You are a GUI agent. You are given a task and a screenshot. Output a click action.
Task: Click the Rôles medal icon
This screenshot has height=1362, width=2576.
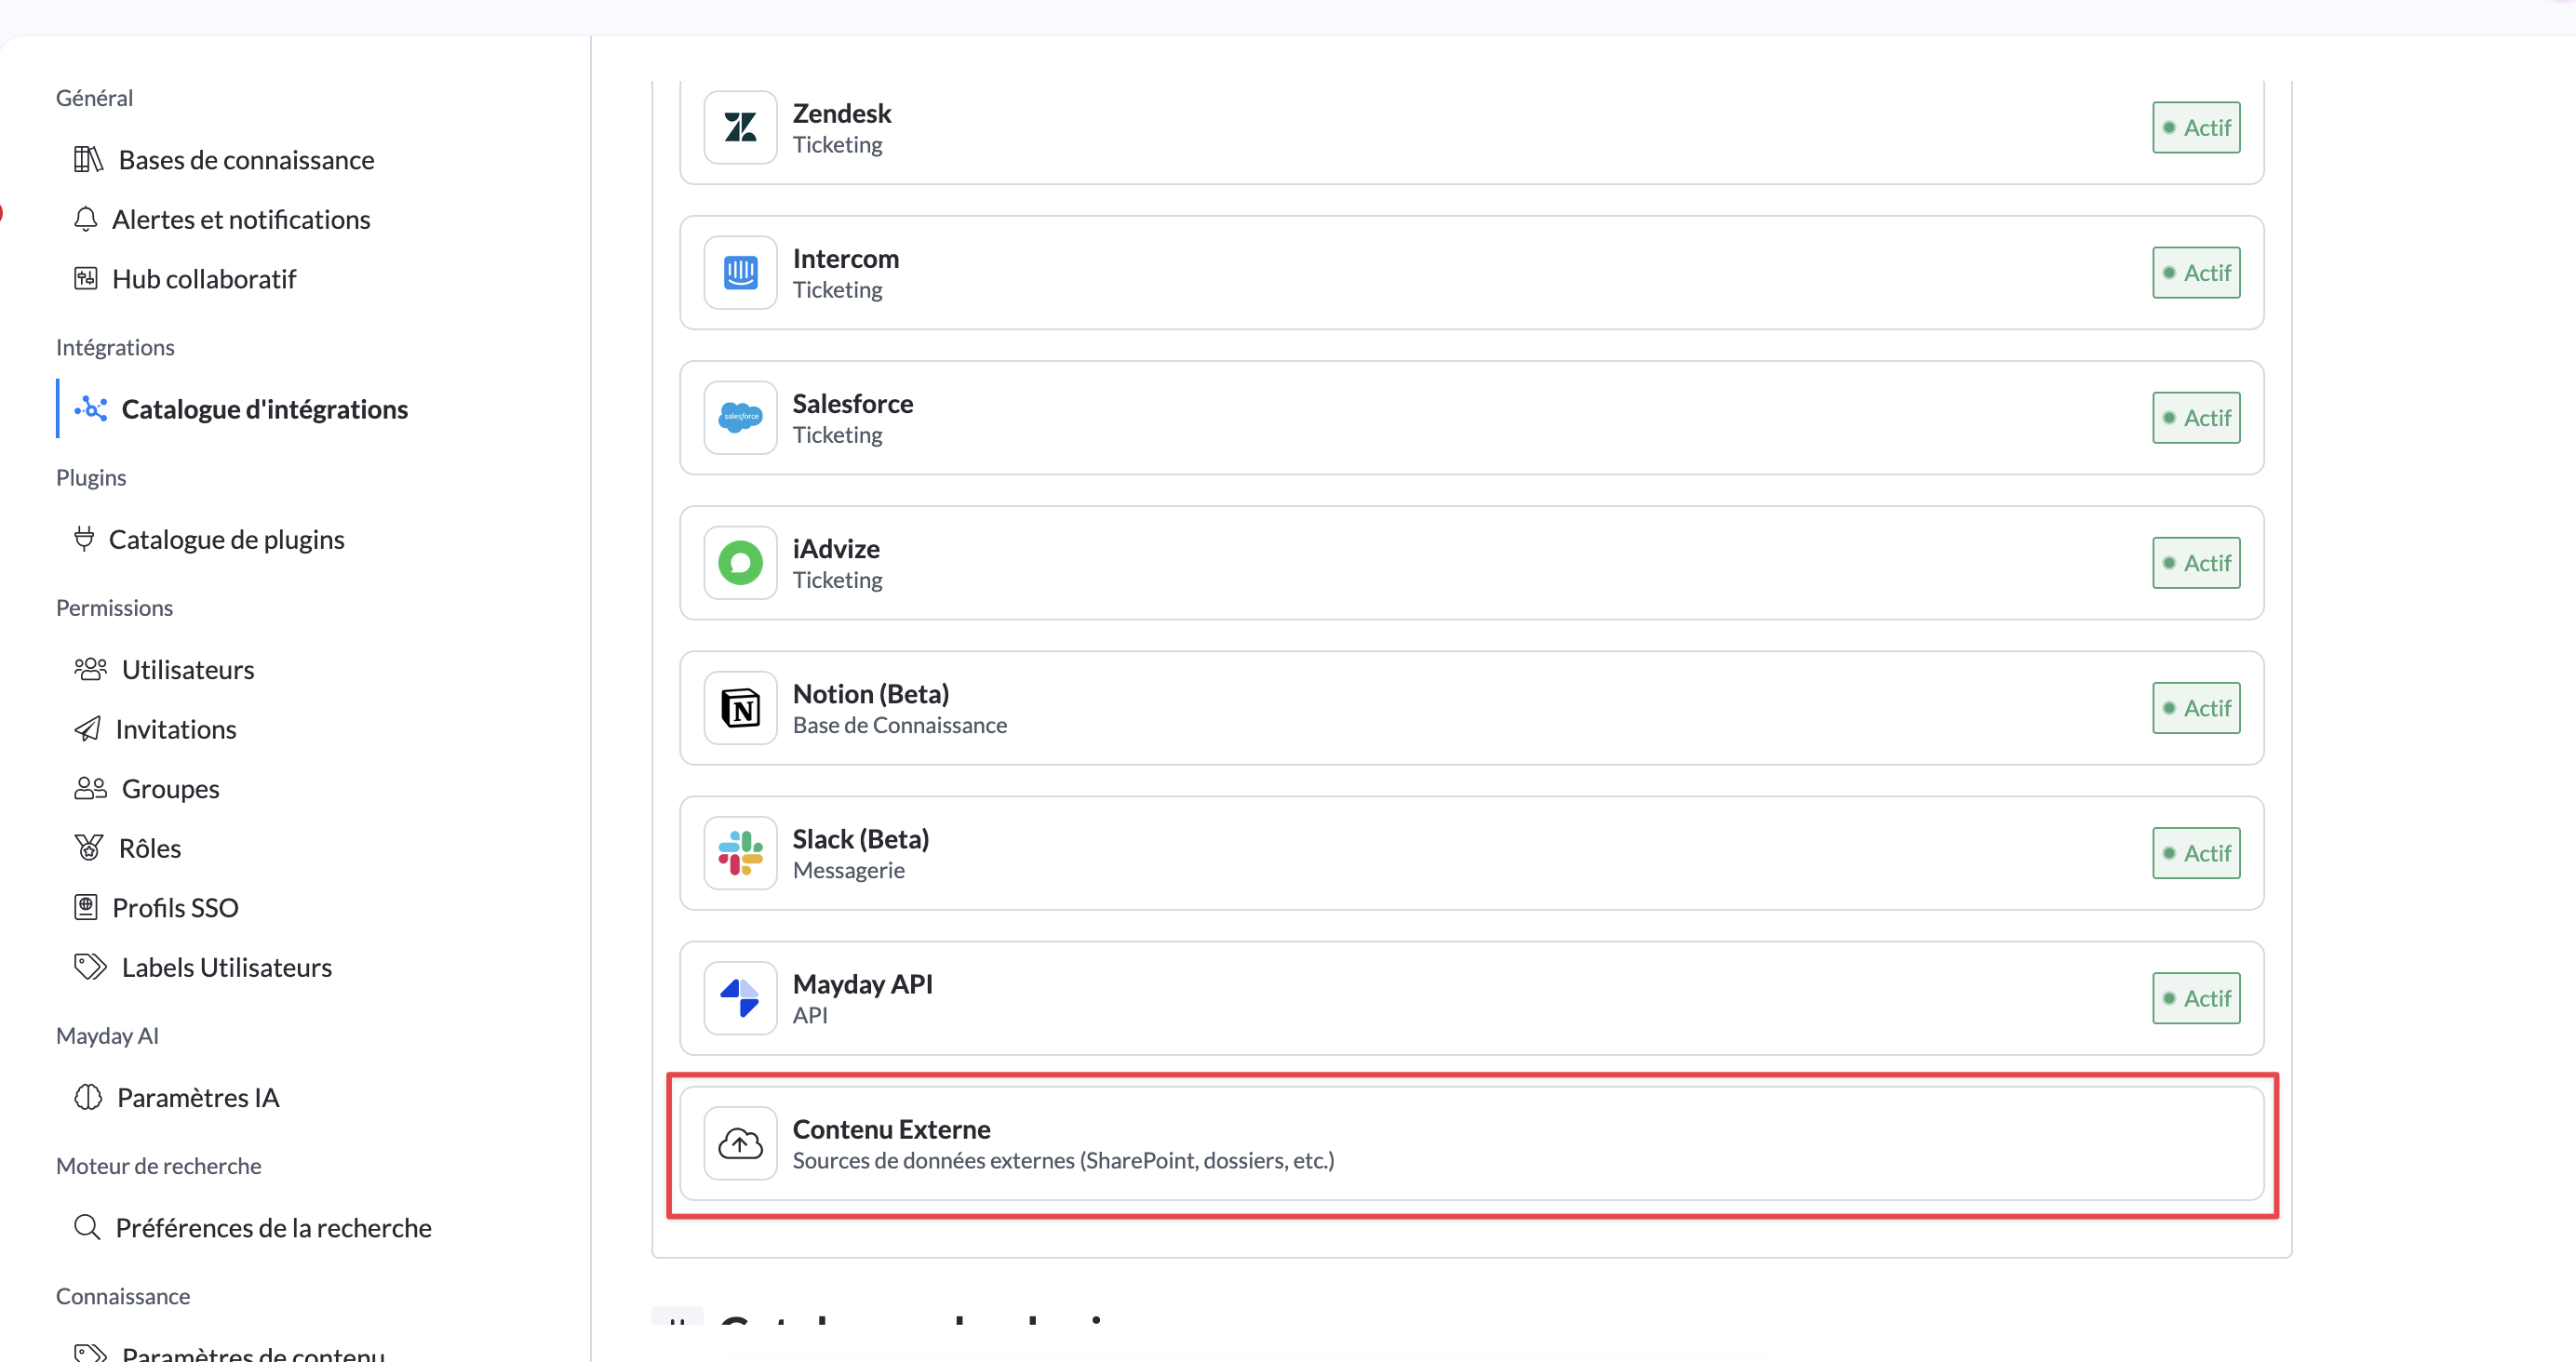pos(88,848)
